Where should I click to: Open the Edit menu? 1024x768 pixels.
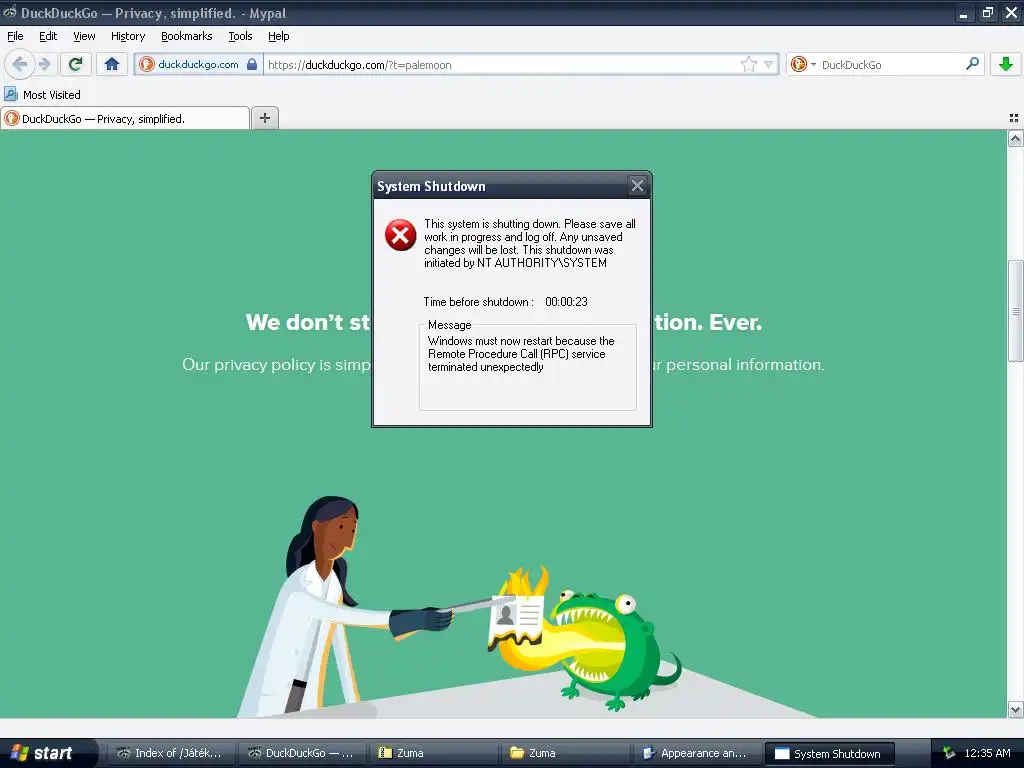pos(48,36)
